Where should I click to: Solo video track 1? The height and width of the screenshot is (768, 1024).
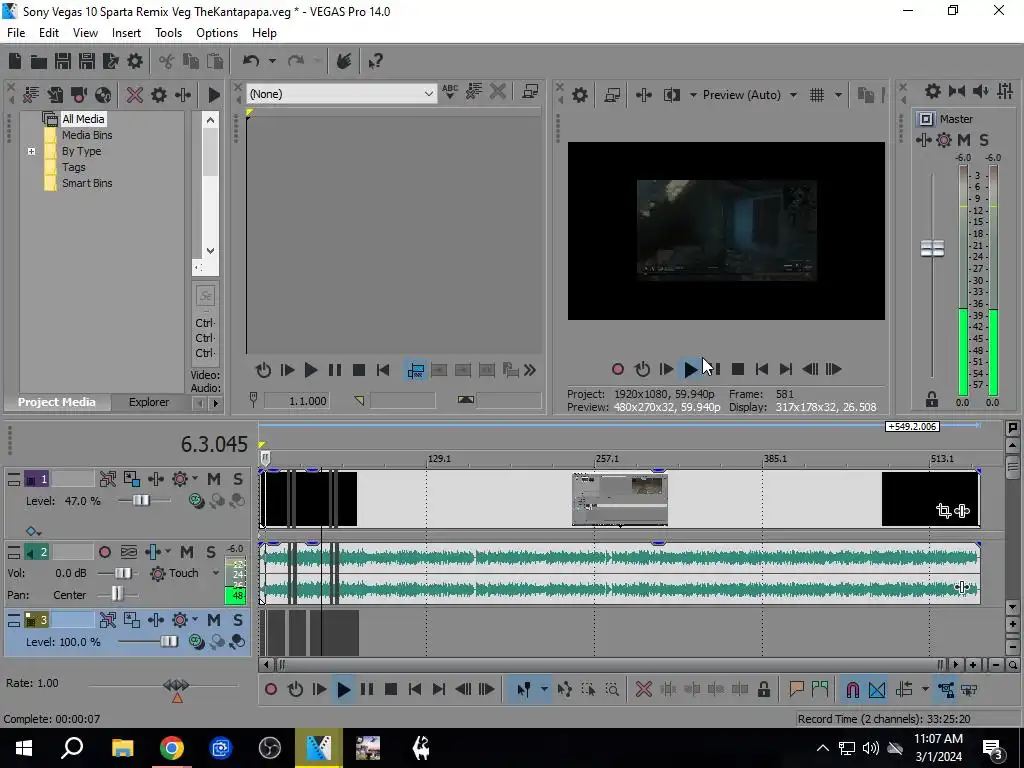(238, 479)
